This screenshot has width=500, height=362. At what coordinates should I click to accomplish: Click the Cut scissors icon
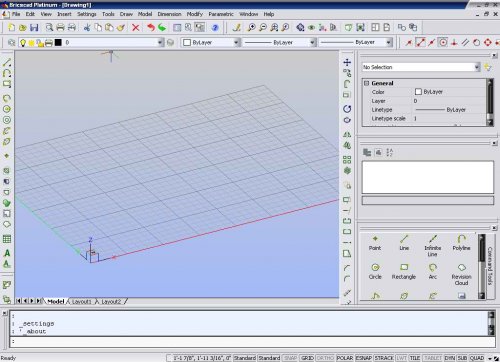[x=87, y=27]
